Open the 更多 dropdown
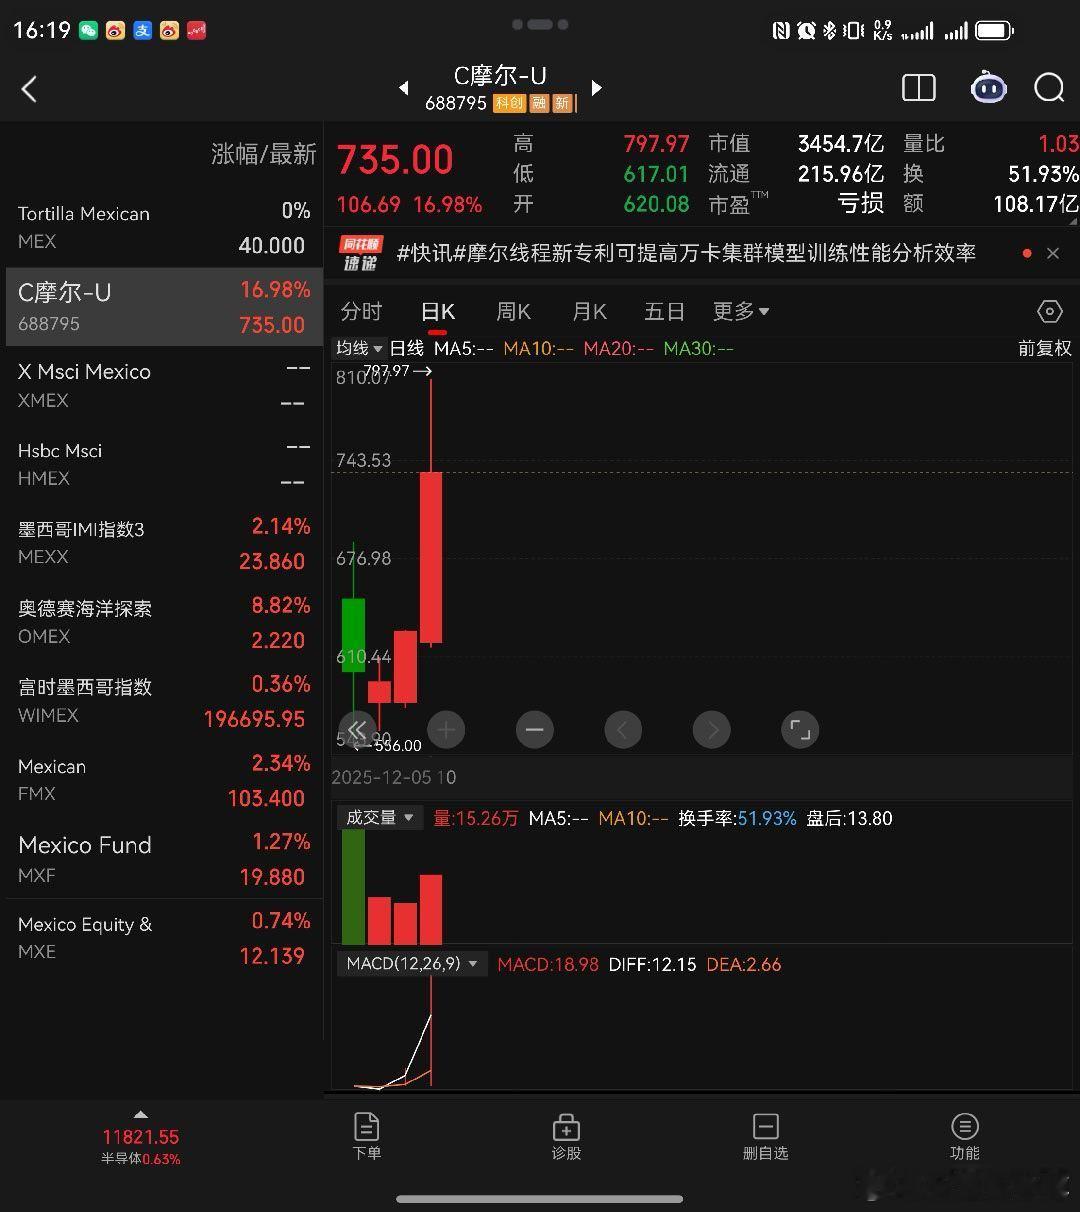 (741, 311)
